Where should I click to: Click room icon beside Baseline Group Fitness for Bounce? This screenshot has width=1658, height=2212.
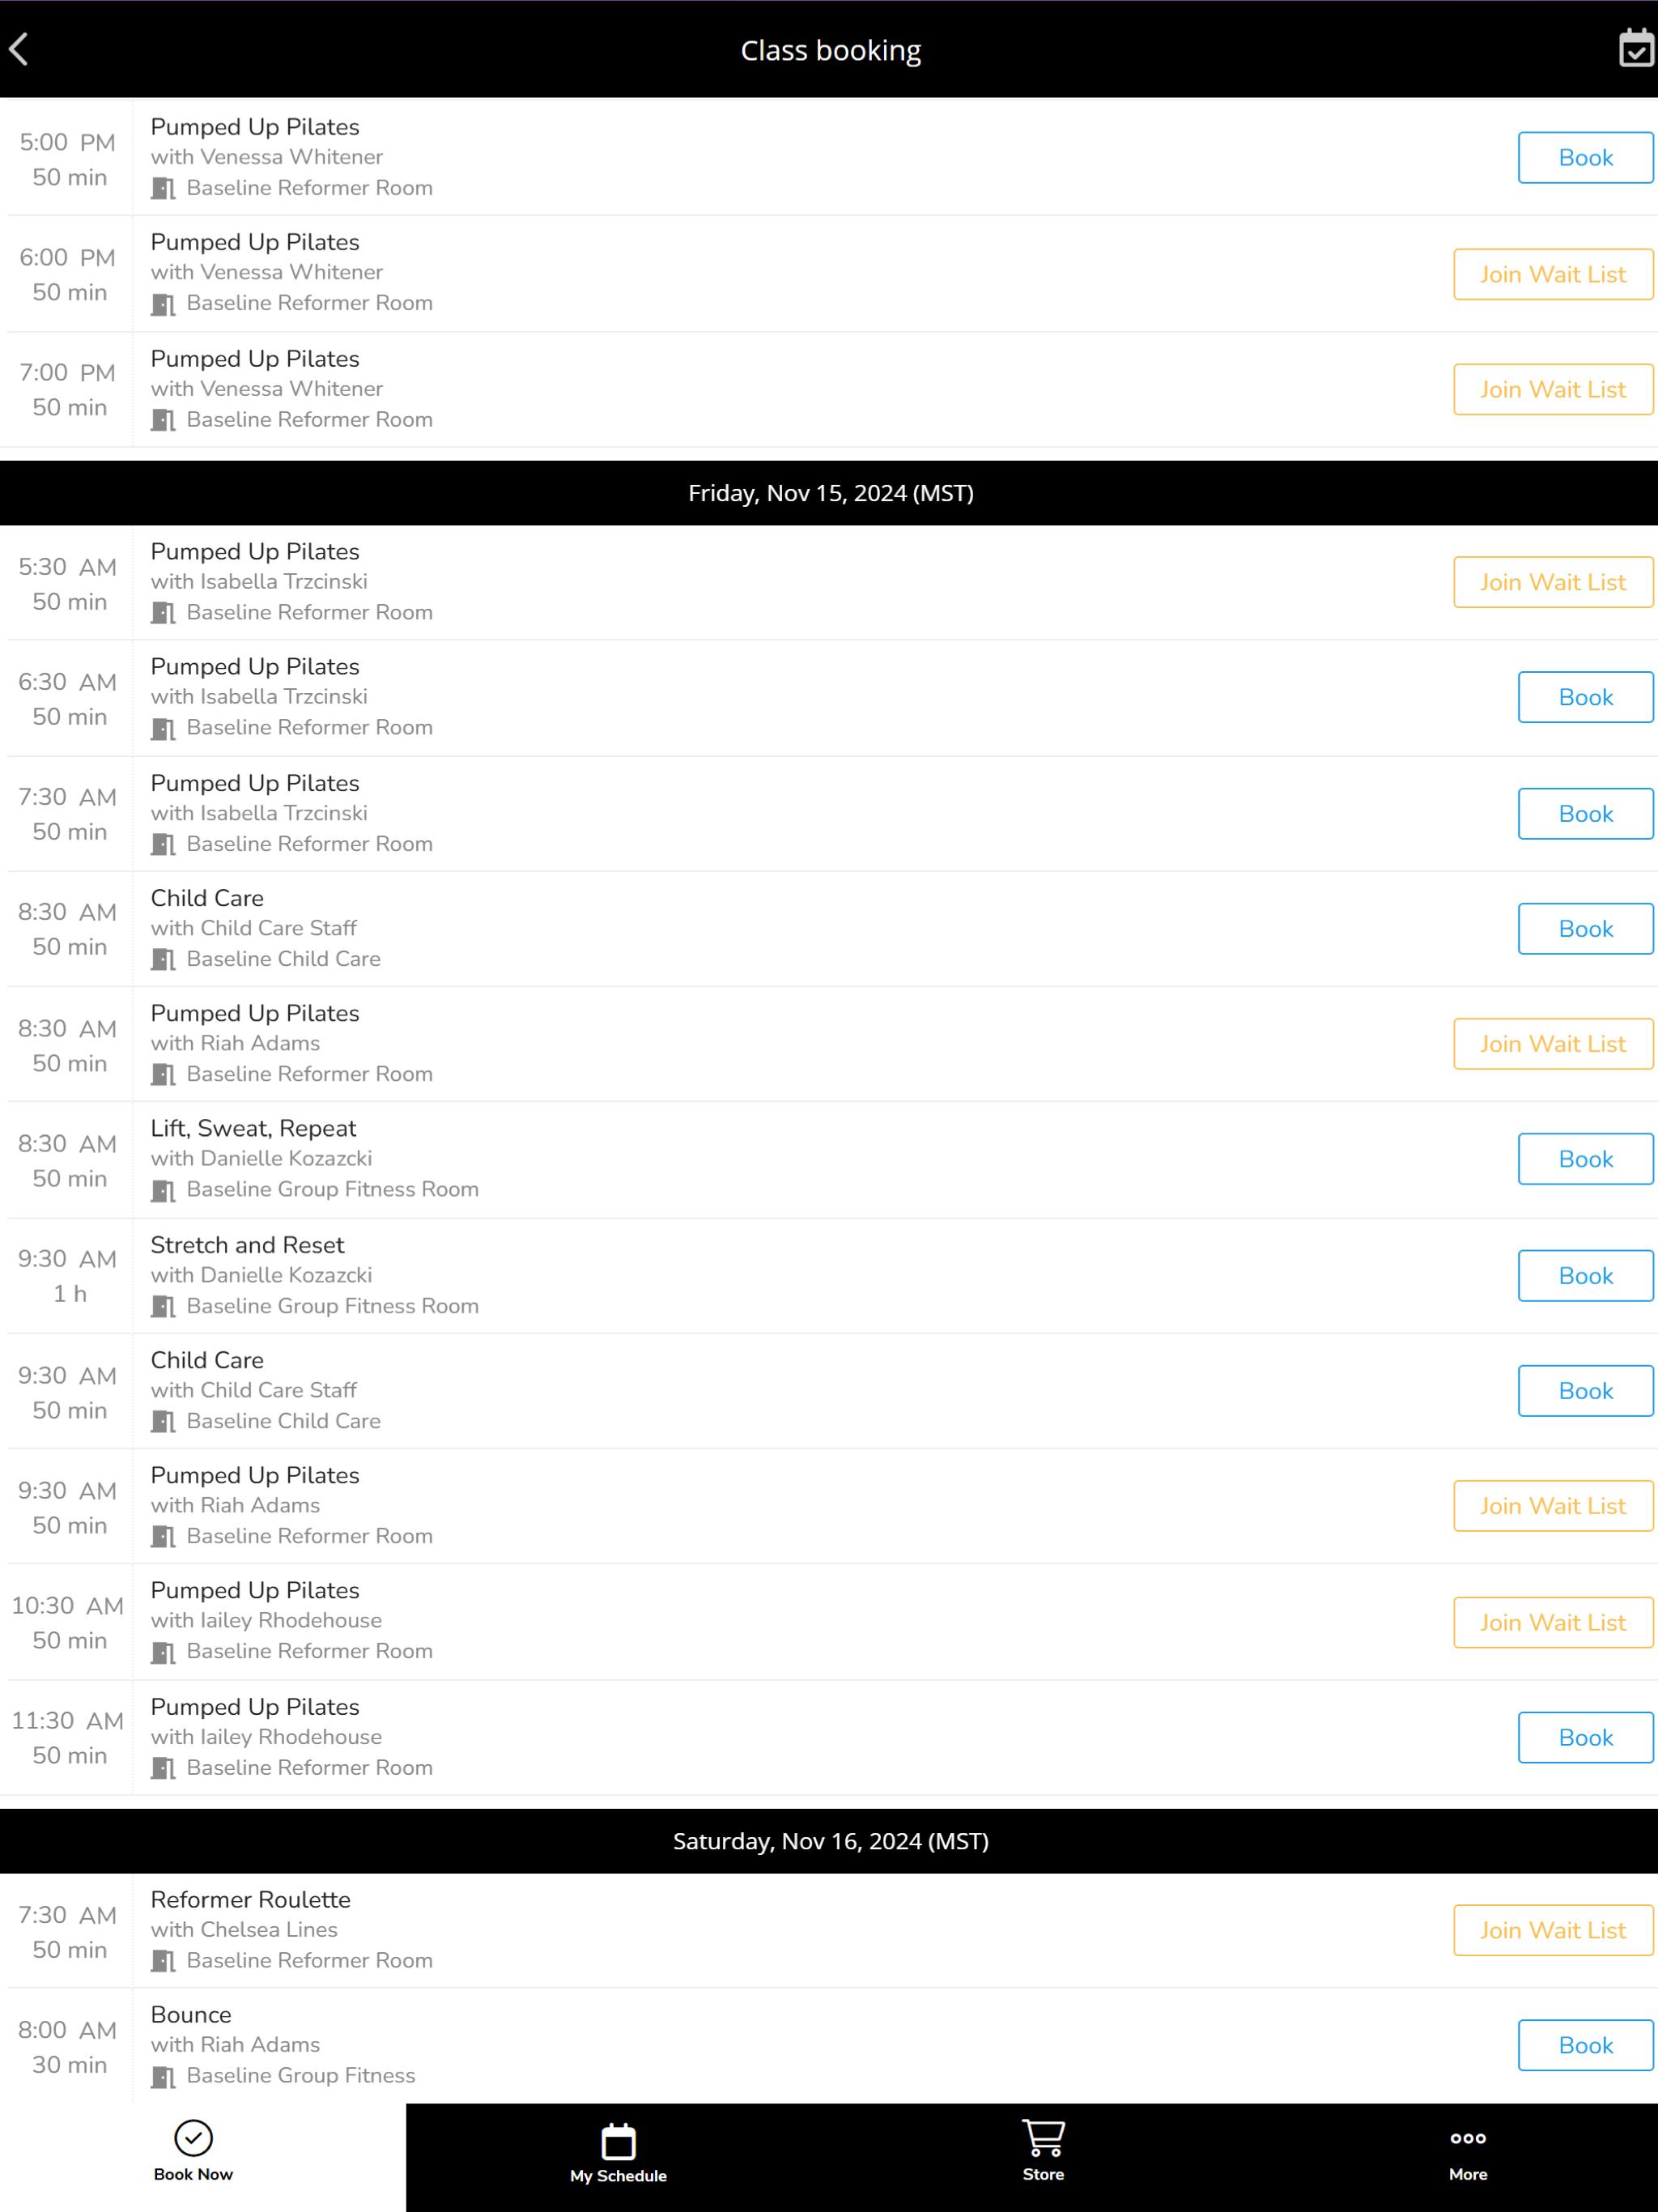pyautogui.click(x=163, y=2077)
